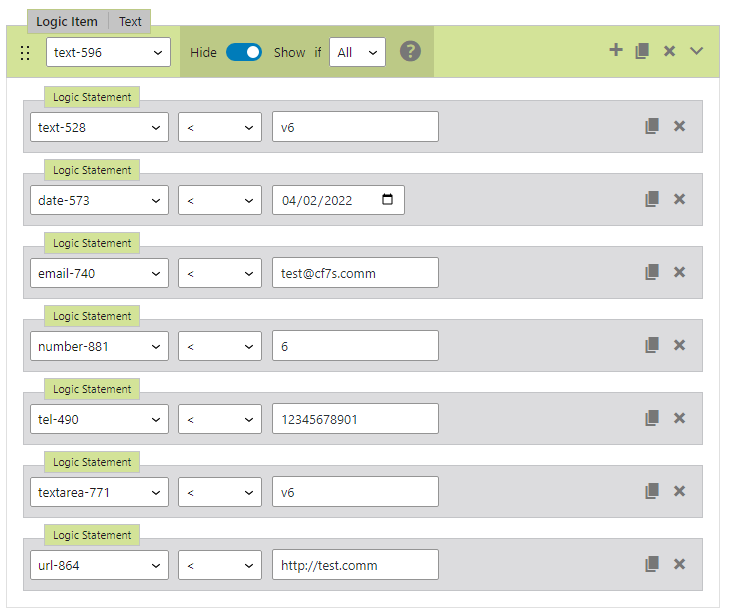Viewport: 730px width, 616px height.
Task: Open the operator dropdown for tel-490
Action: click(x=220, y=419)
